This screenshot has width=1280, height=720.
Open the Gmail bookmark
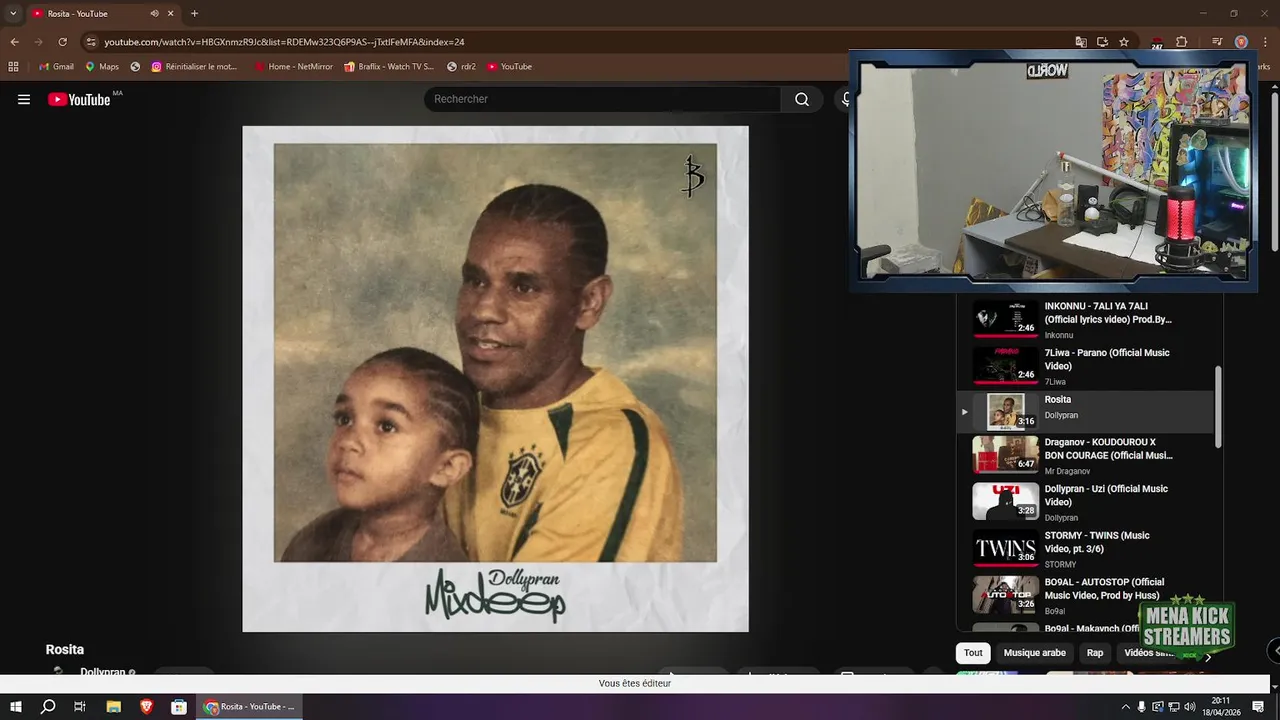[56, 67]
